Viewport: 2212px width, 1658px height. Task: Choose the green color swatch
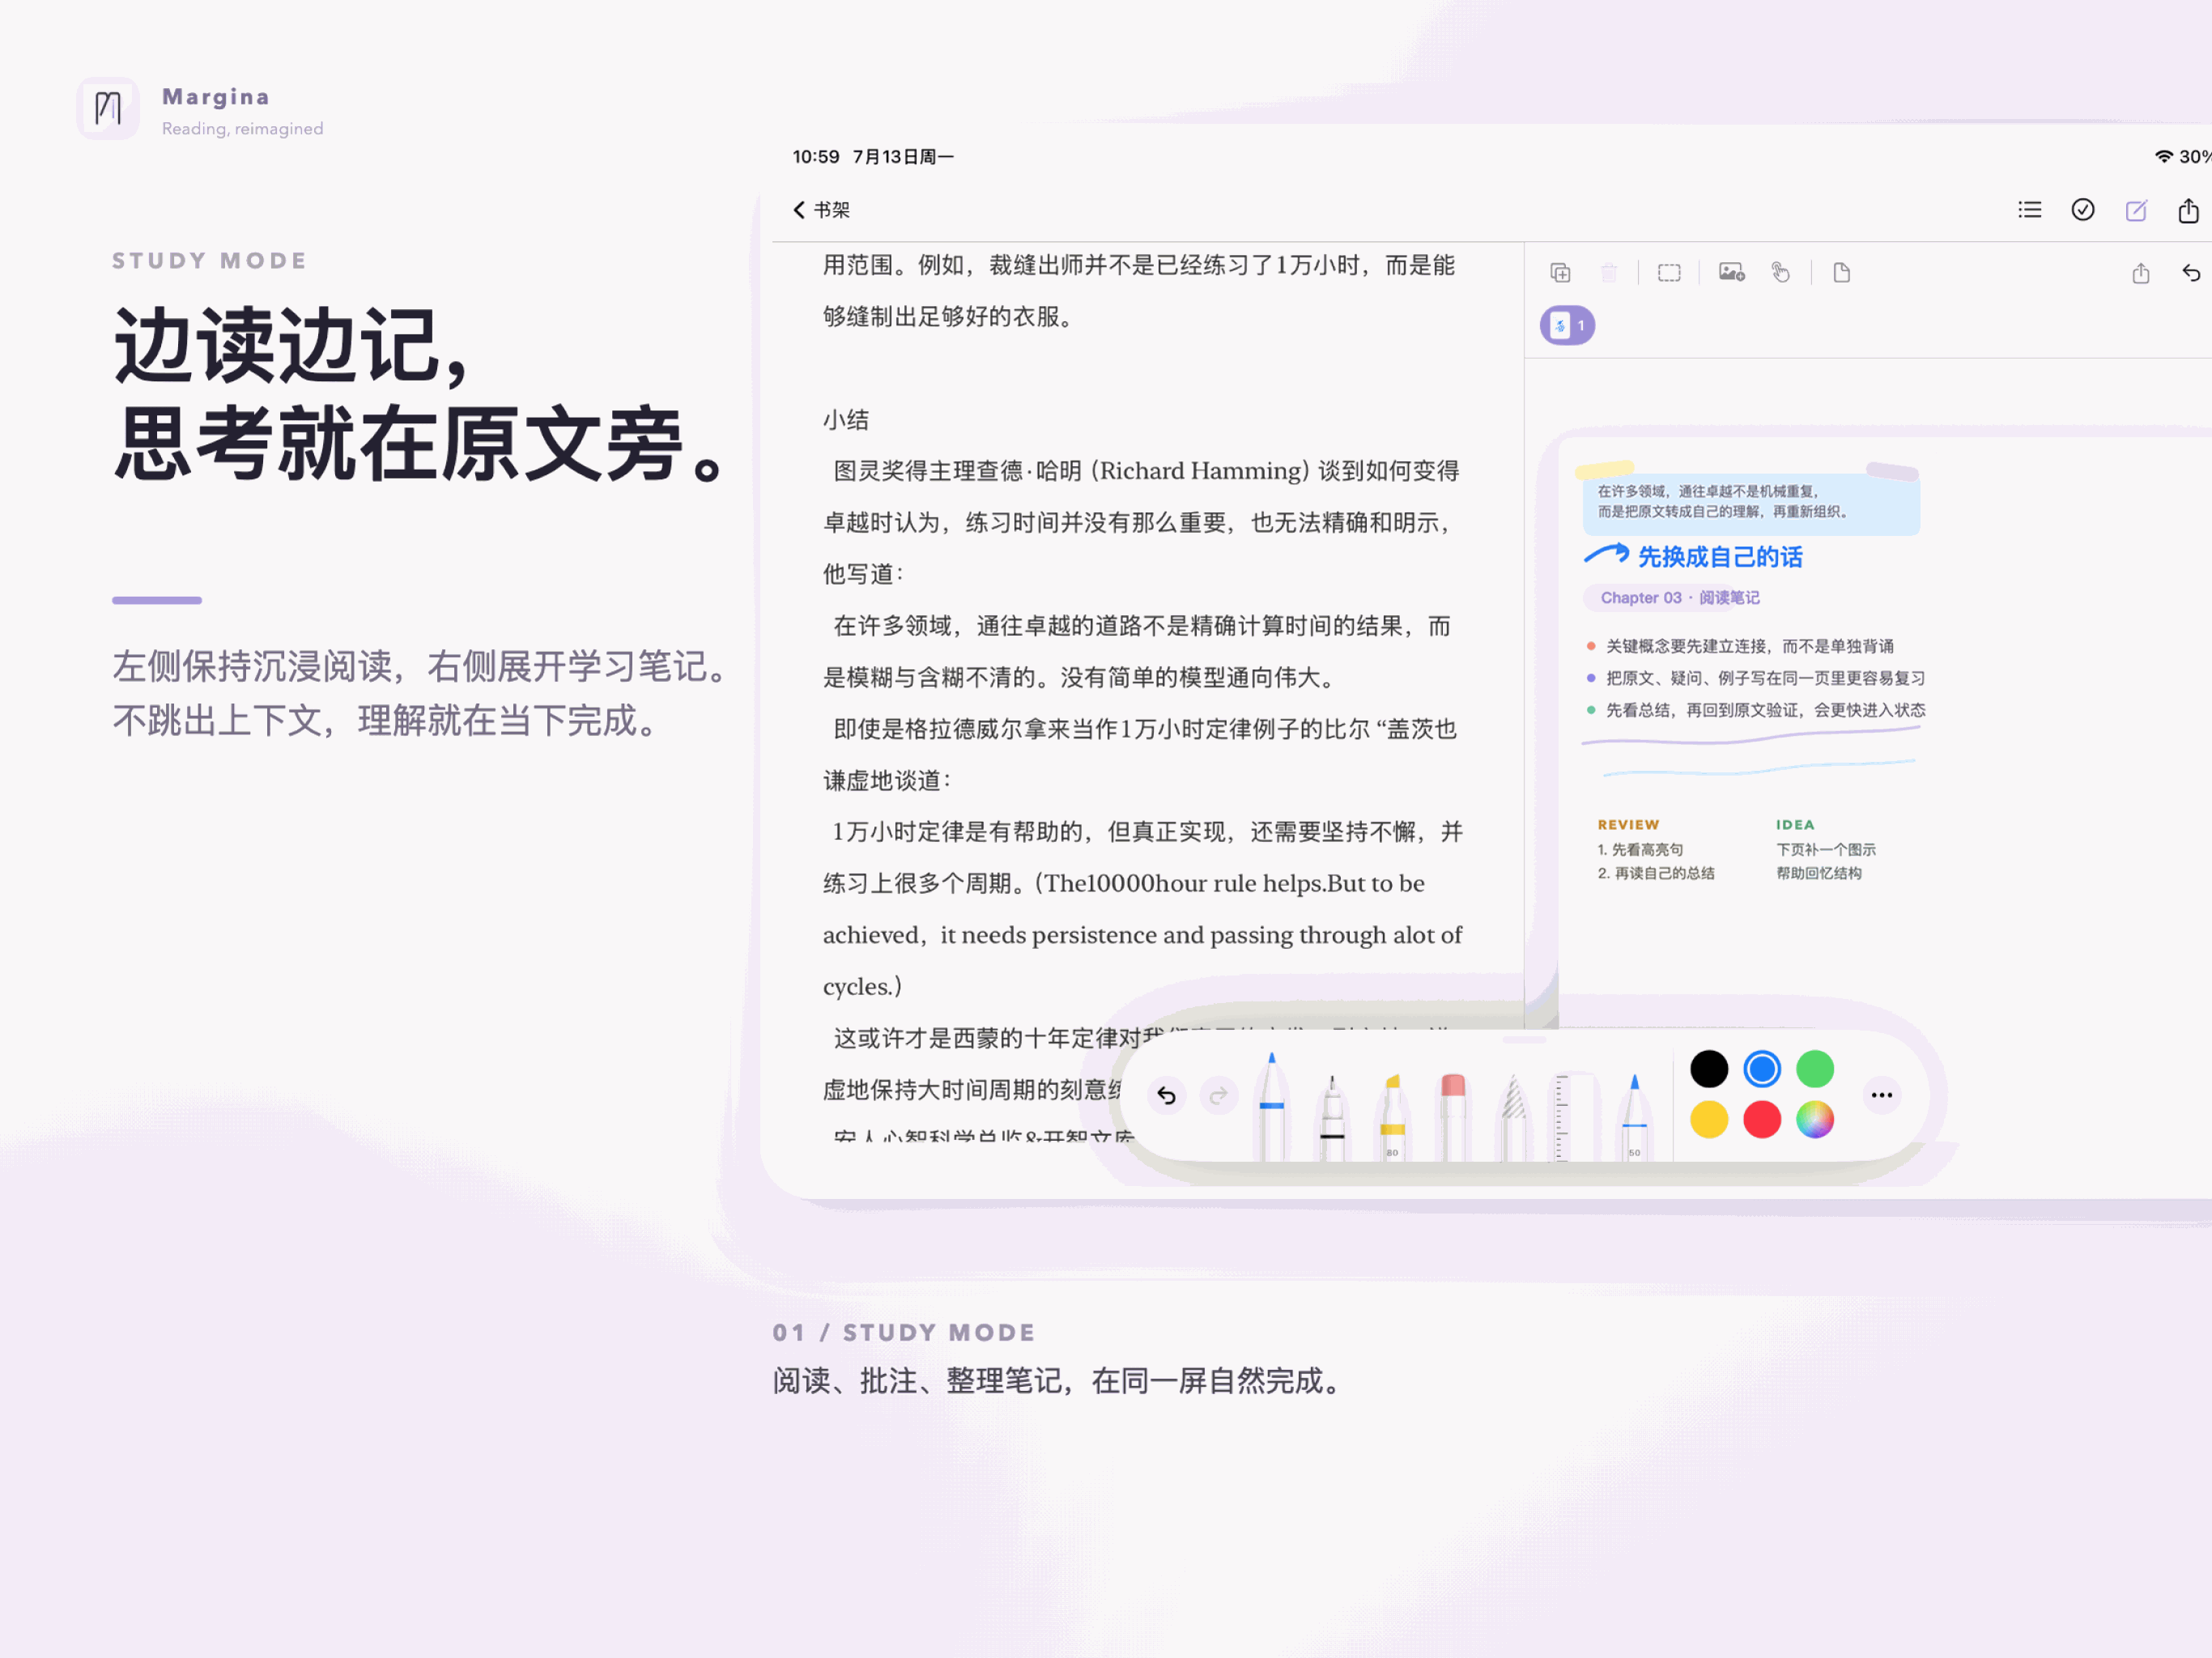tap(1814, 1069)
